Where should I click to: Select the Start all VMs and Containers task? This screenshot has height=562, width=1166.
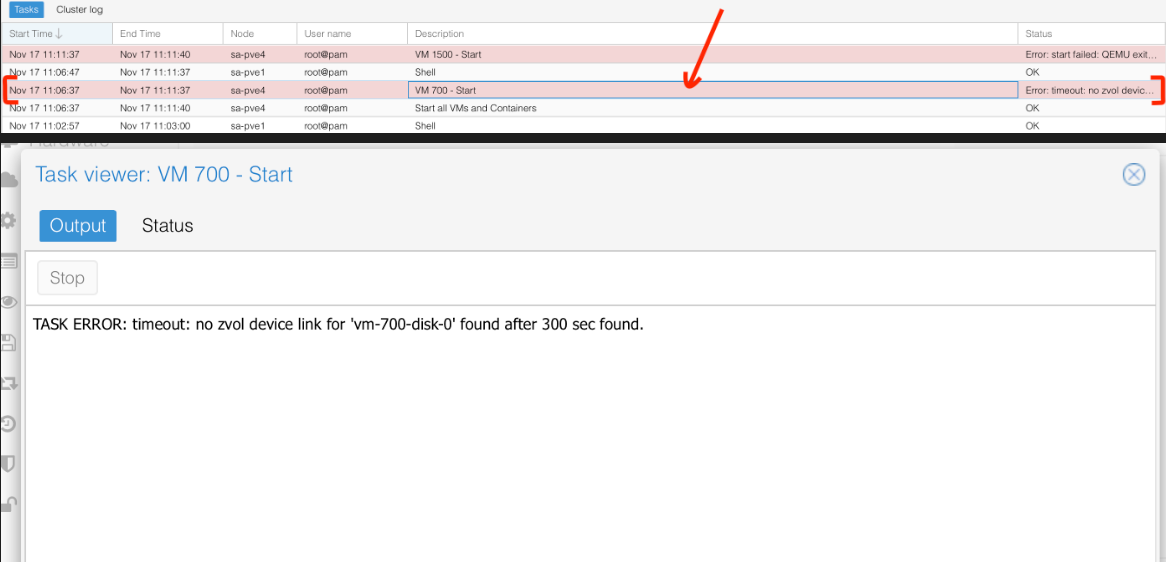pyautogui.click(x=583, y=108)
